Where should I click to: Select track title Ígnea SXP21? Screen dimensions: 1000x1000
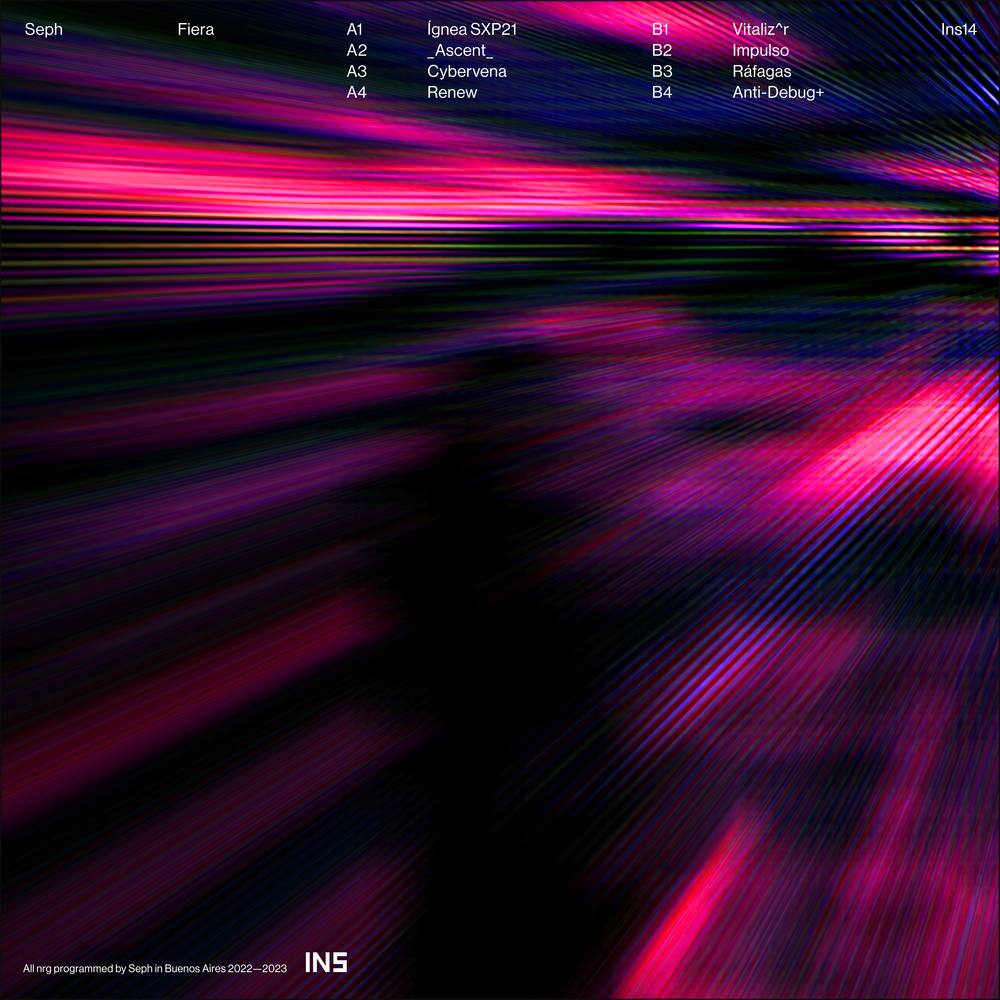pos(471,30)
